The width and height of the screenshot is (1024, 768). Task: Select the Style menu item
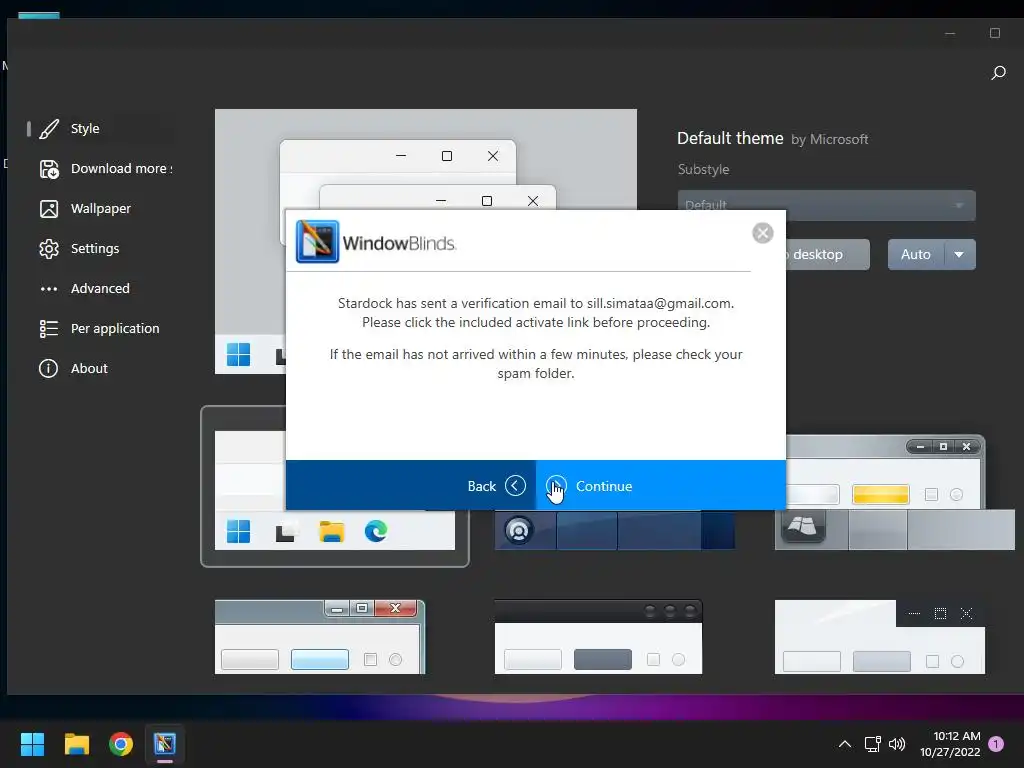tap(99, 129)
